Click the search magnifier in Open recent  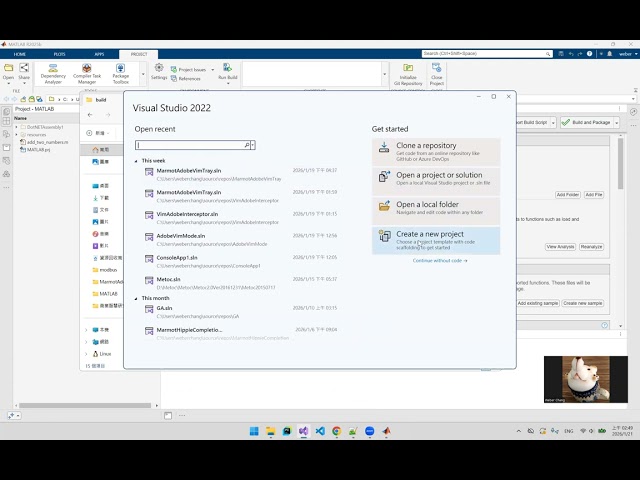(247, 145)
